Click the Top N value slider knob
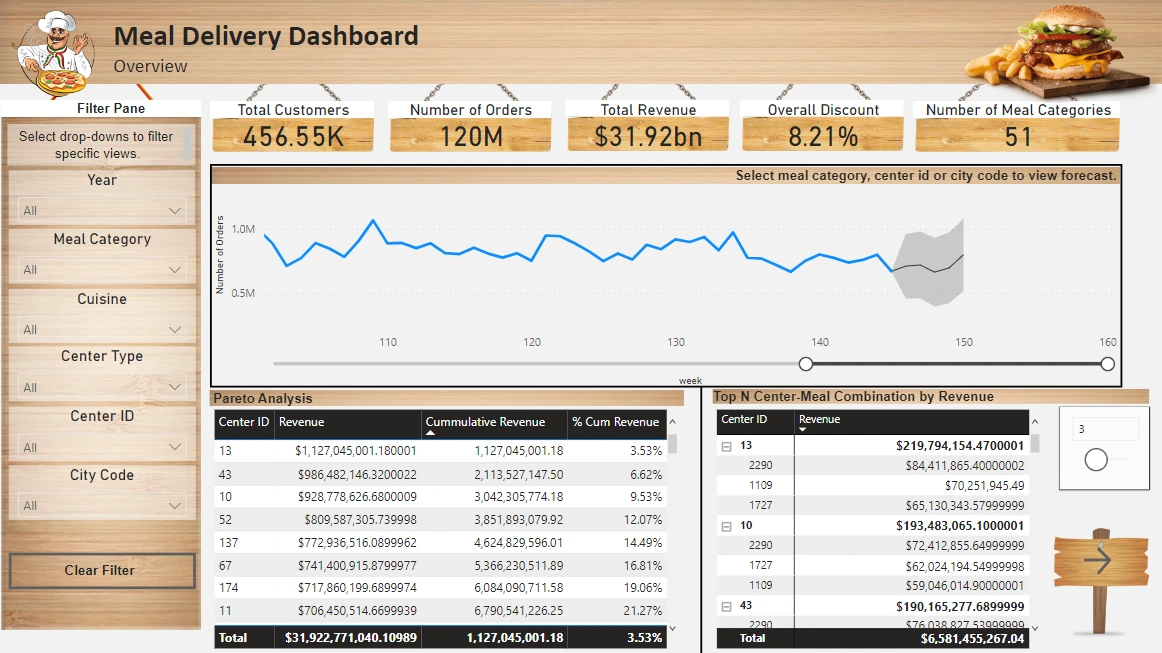 [1096, 460]
